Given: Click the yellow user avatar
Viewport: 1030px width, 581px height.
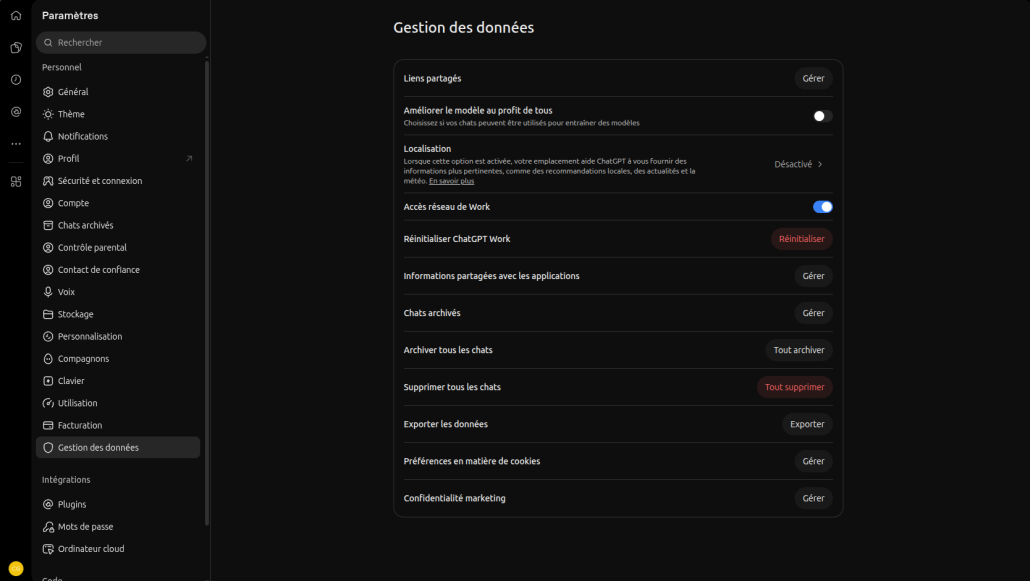Looking at the screenshot, I should tap(16, 569).
